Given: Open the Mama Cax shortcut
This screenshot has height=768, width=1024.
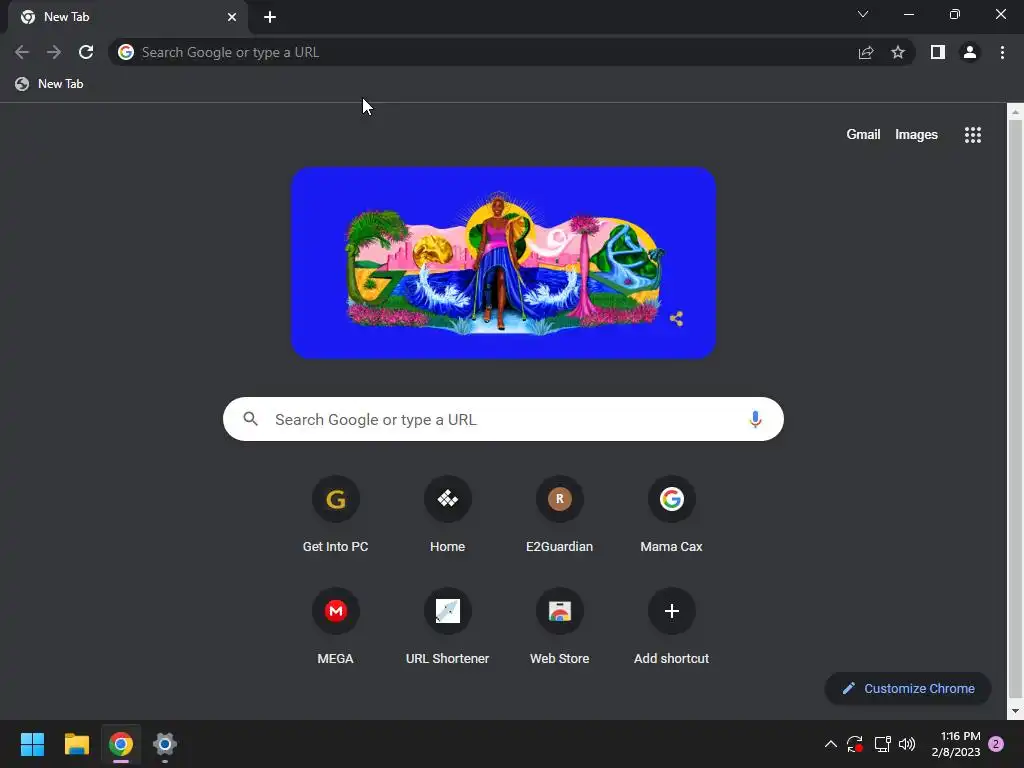Looking at the screenshot, I should (x=671, y=515).
